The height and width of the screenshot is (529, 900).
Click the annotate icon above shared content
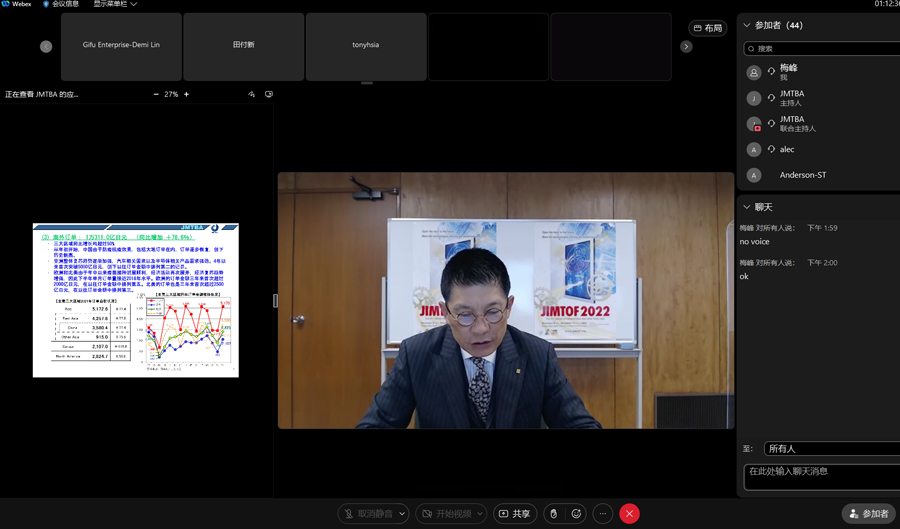pyautogui.click(x=252, y=94)
